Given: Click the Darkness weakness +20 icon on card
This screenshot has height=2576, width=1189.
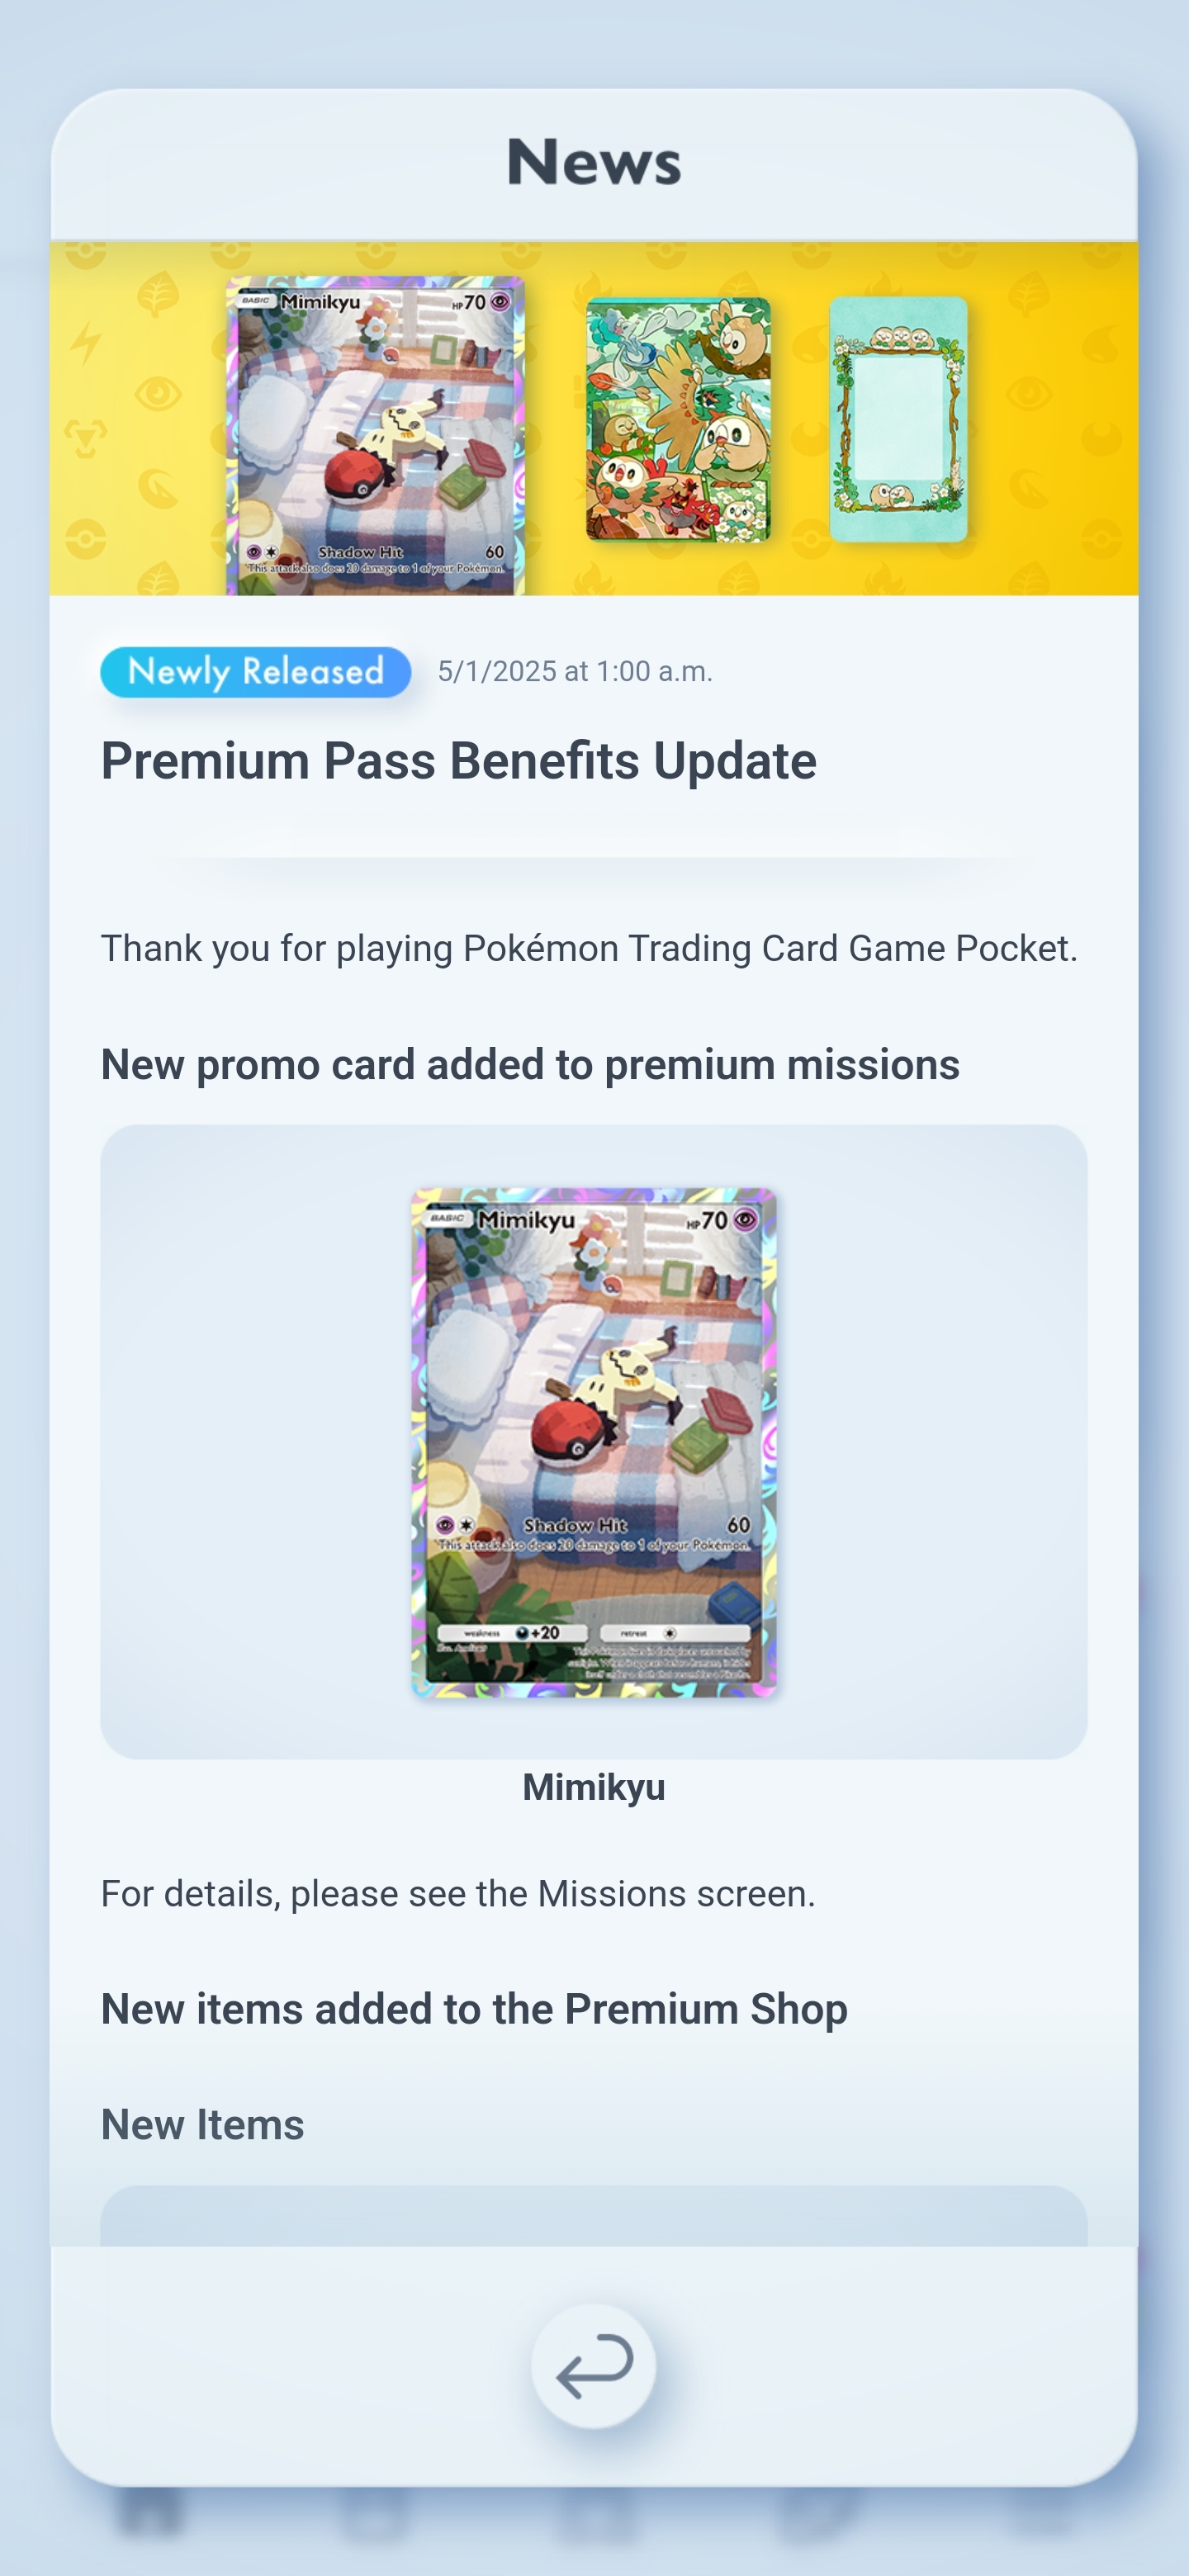Looking at the screenshot, I should (x=522, y=1633).
